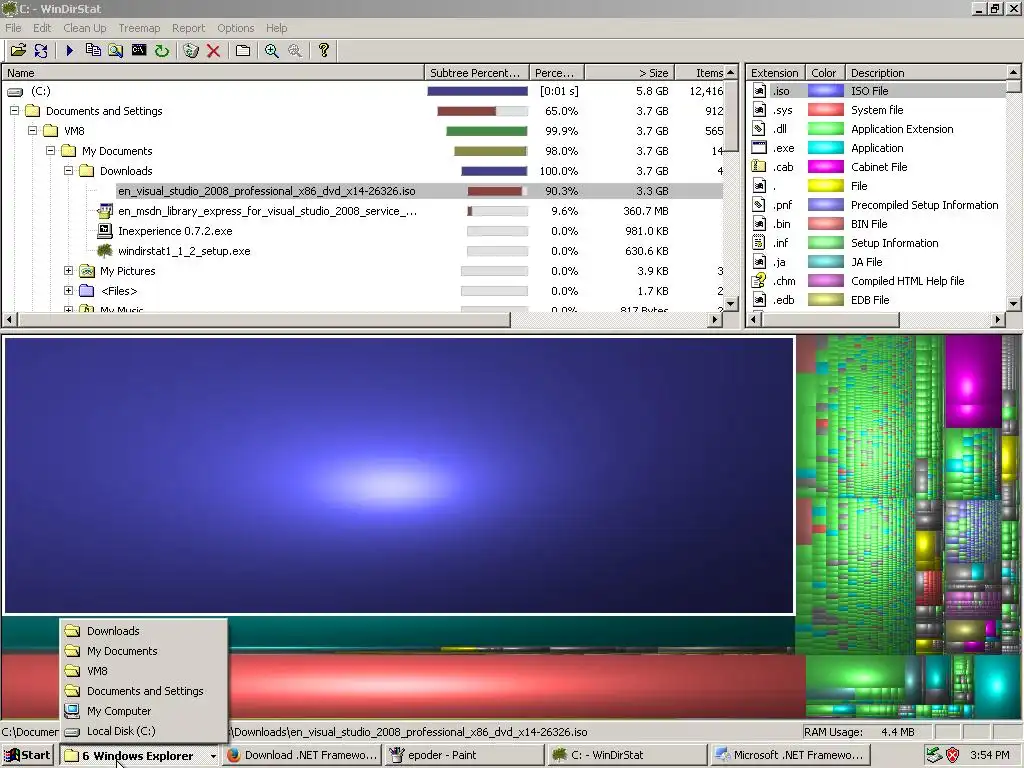Click the Refresh All double-arrow icon

[40, 50]
